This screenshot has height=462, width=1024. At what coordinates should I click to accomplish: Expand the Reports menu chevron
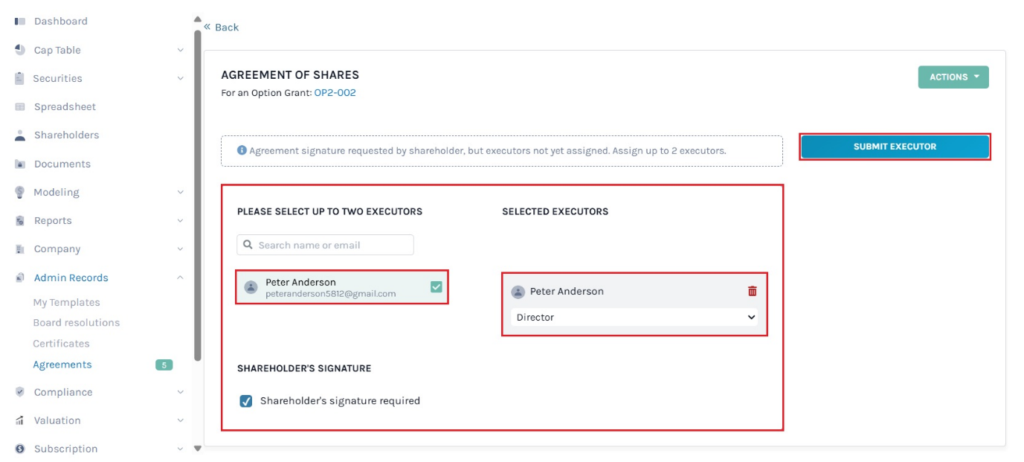pos(180,221)
